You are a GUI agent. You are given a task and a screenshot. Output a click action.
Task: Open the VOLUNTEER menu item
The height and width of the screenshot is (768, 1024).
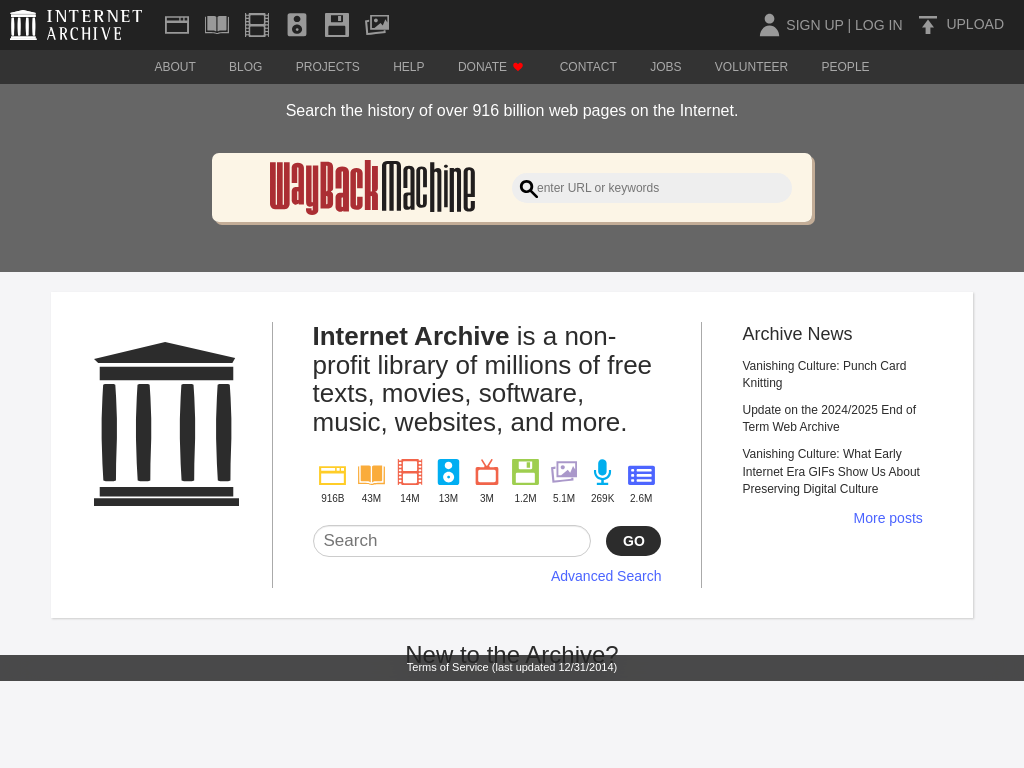pos(751,67)
